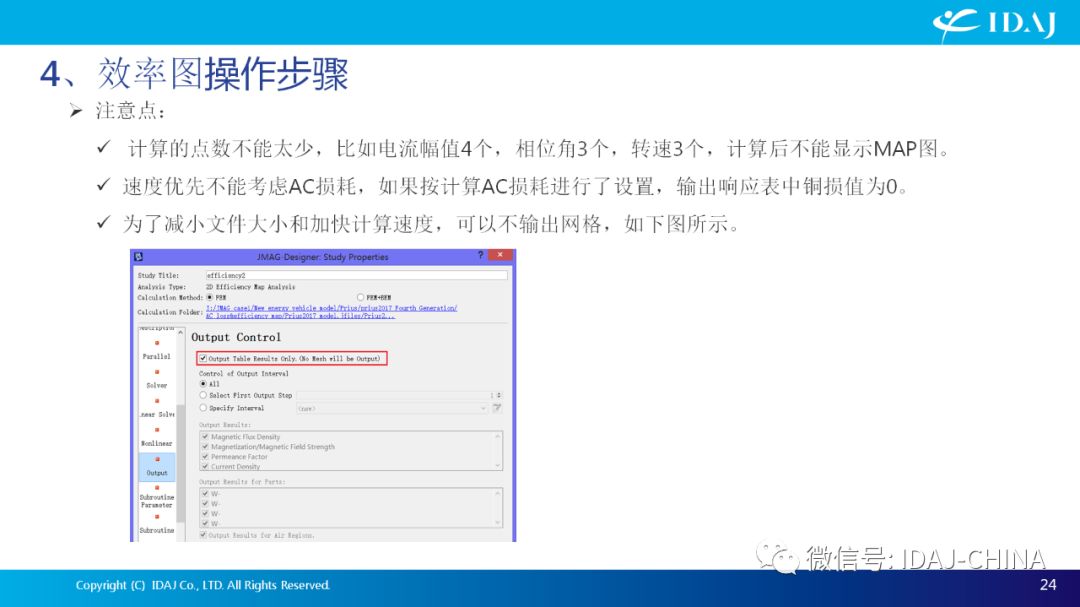Click the red icon above Output

(x=157, y=459)
